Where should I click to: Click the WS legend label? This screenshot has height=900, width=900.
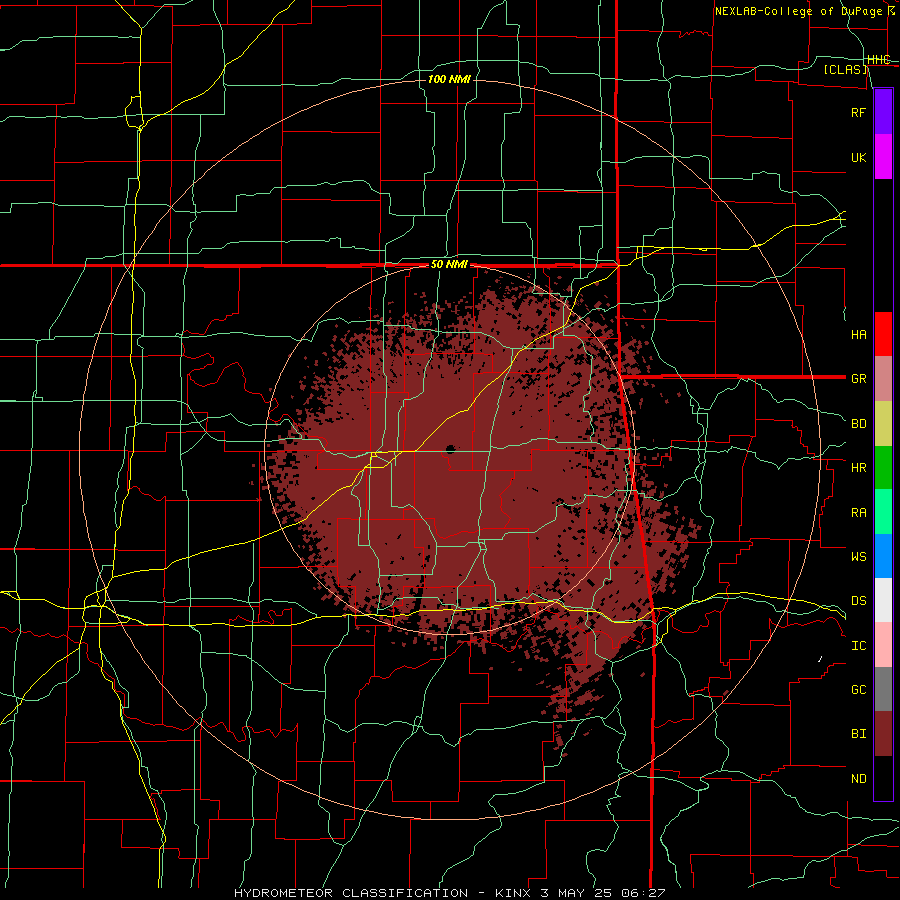(x=858, y=556)
